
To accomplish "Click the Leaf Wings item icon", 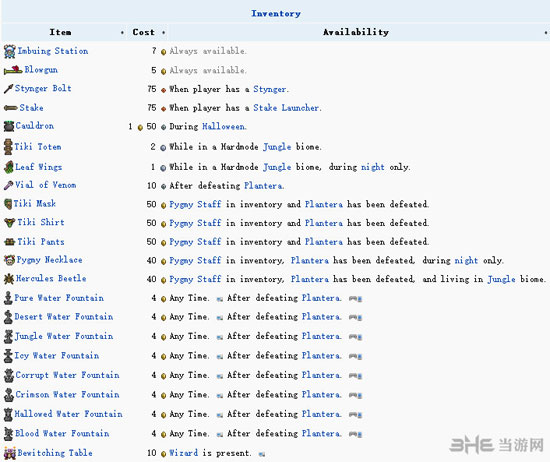I will coord(9,167).
